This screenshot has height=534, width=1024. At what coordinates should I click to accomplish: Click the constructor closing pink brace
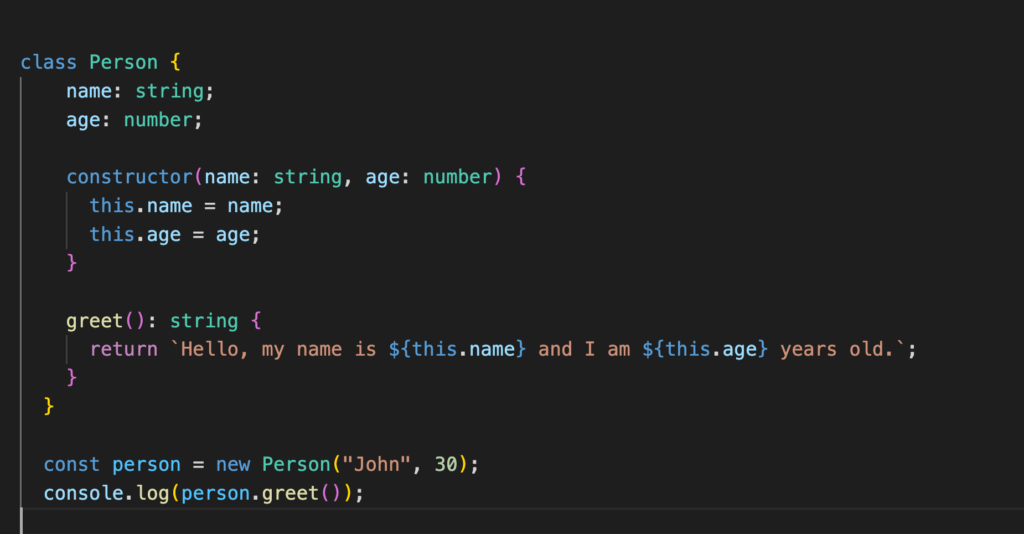(x=72, y=262)
